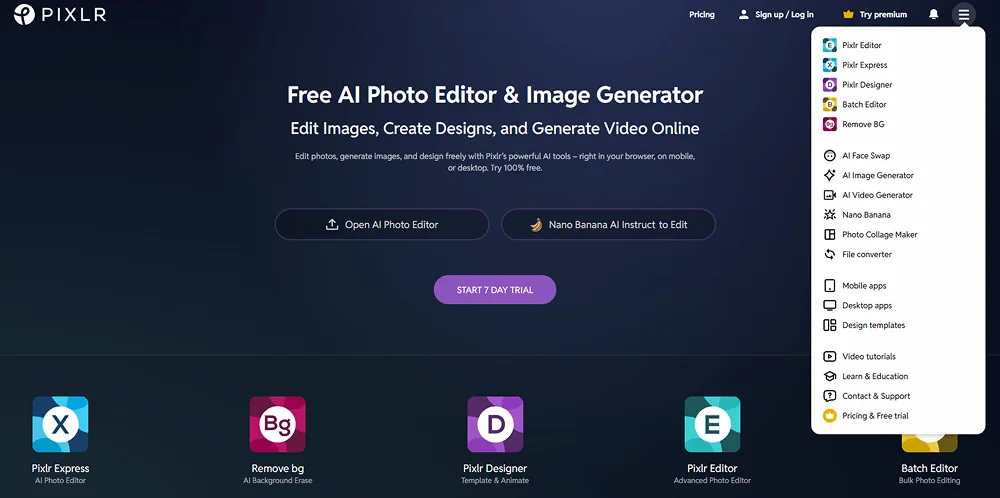Viewport: 1000px width, 498px height.
Task: Collapse the hamburger menu
Action: pos(964,14)
